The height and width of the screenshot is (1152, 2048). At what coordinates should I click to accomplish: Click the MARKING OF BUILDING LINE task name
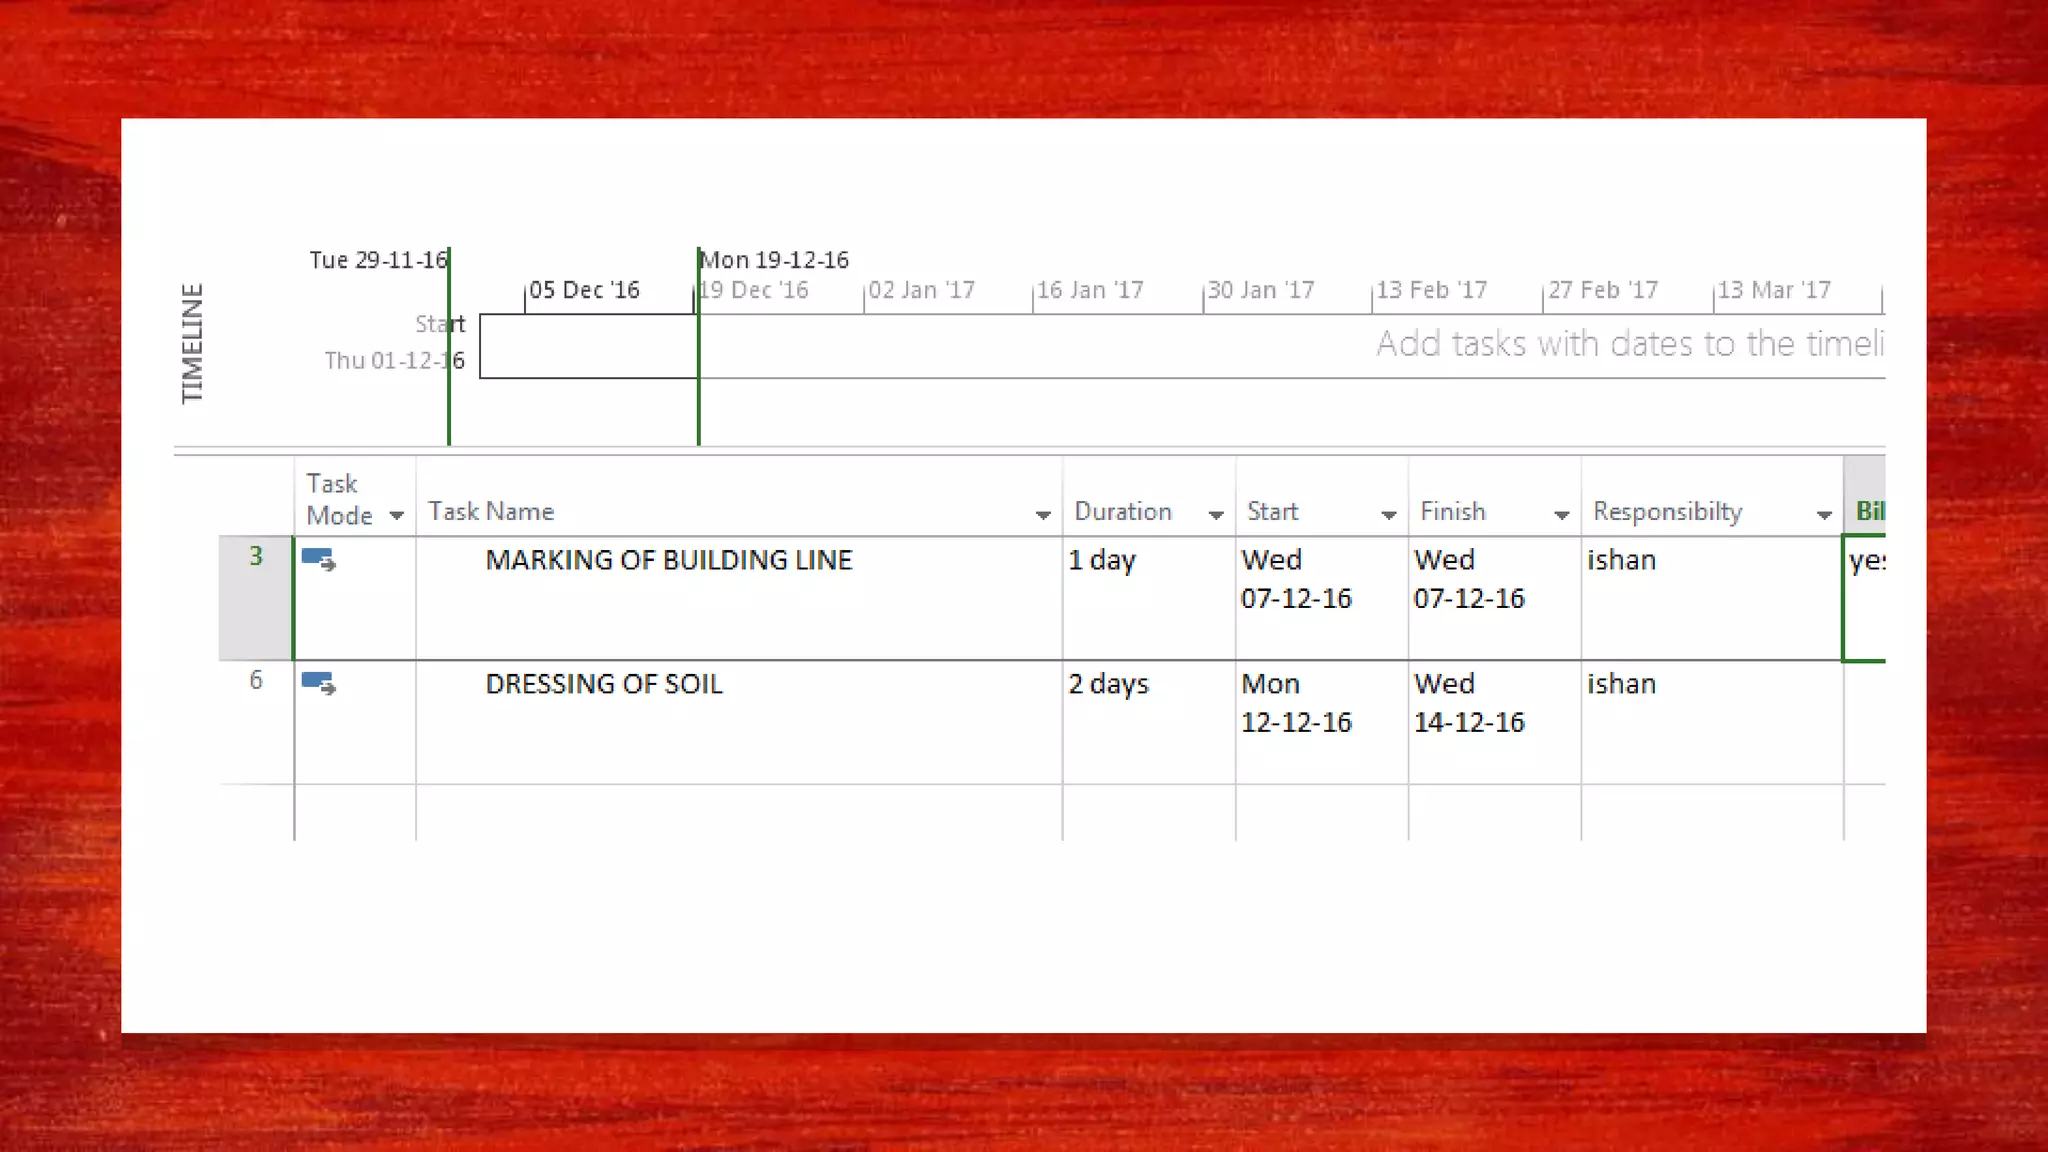[668, 560]
